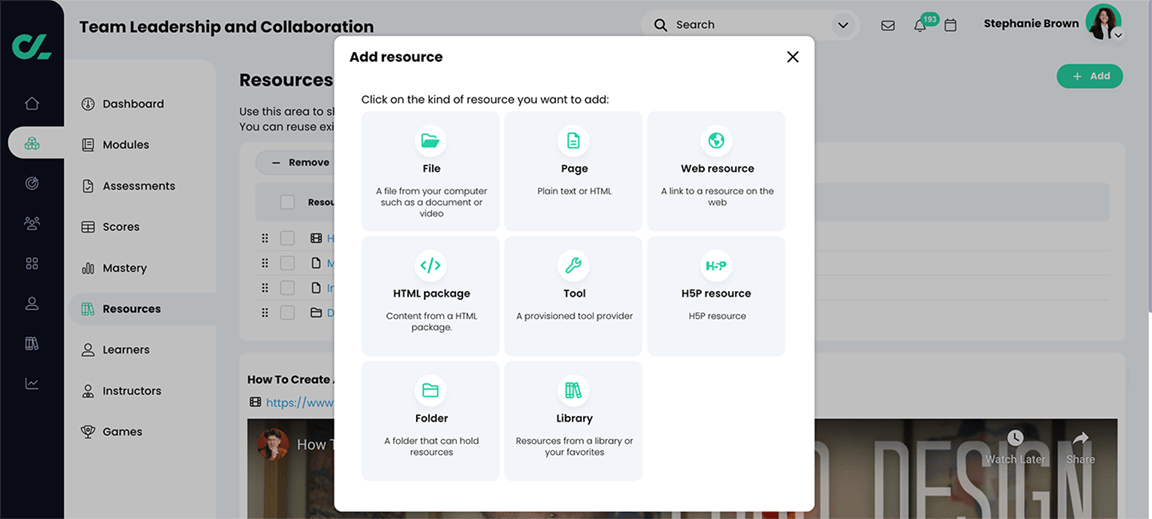Open the target goals icon in left rail
Screen dimensions: 1152x519
coord(32,184)
